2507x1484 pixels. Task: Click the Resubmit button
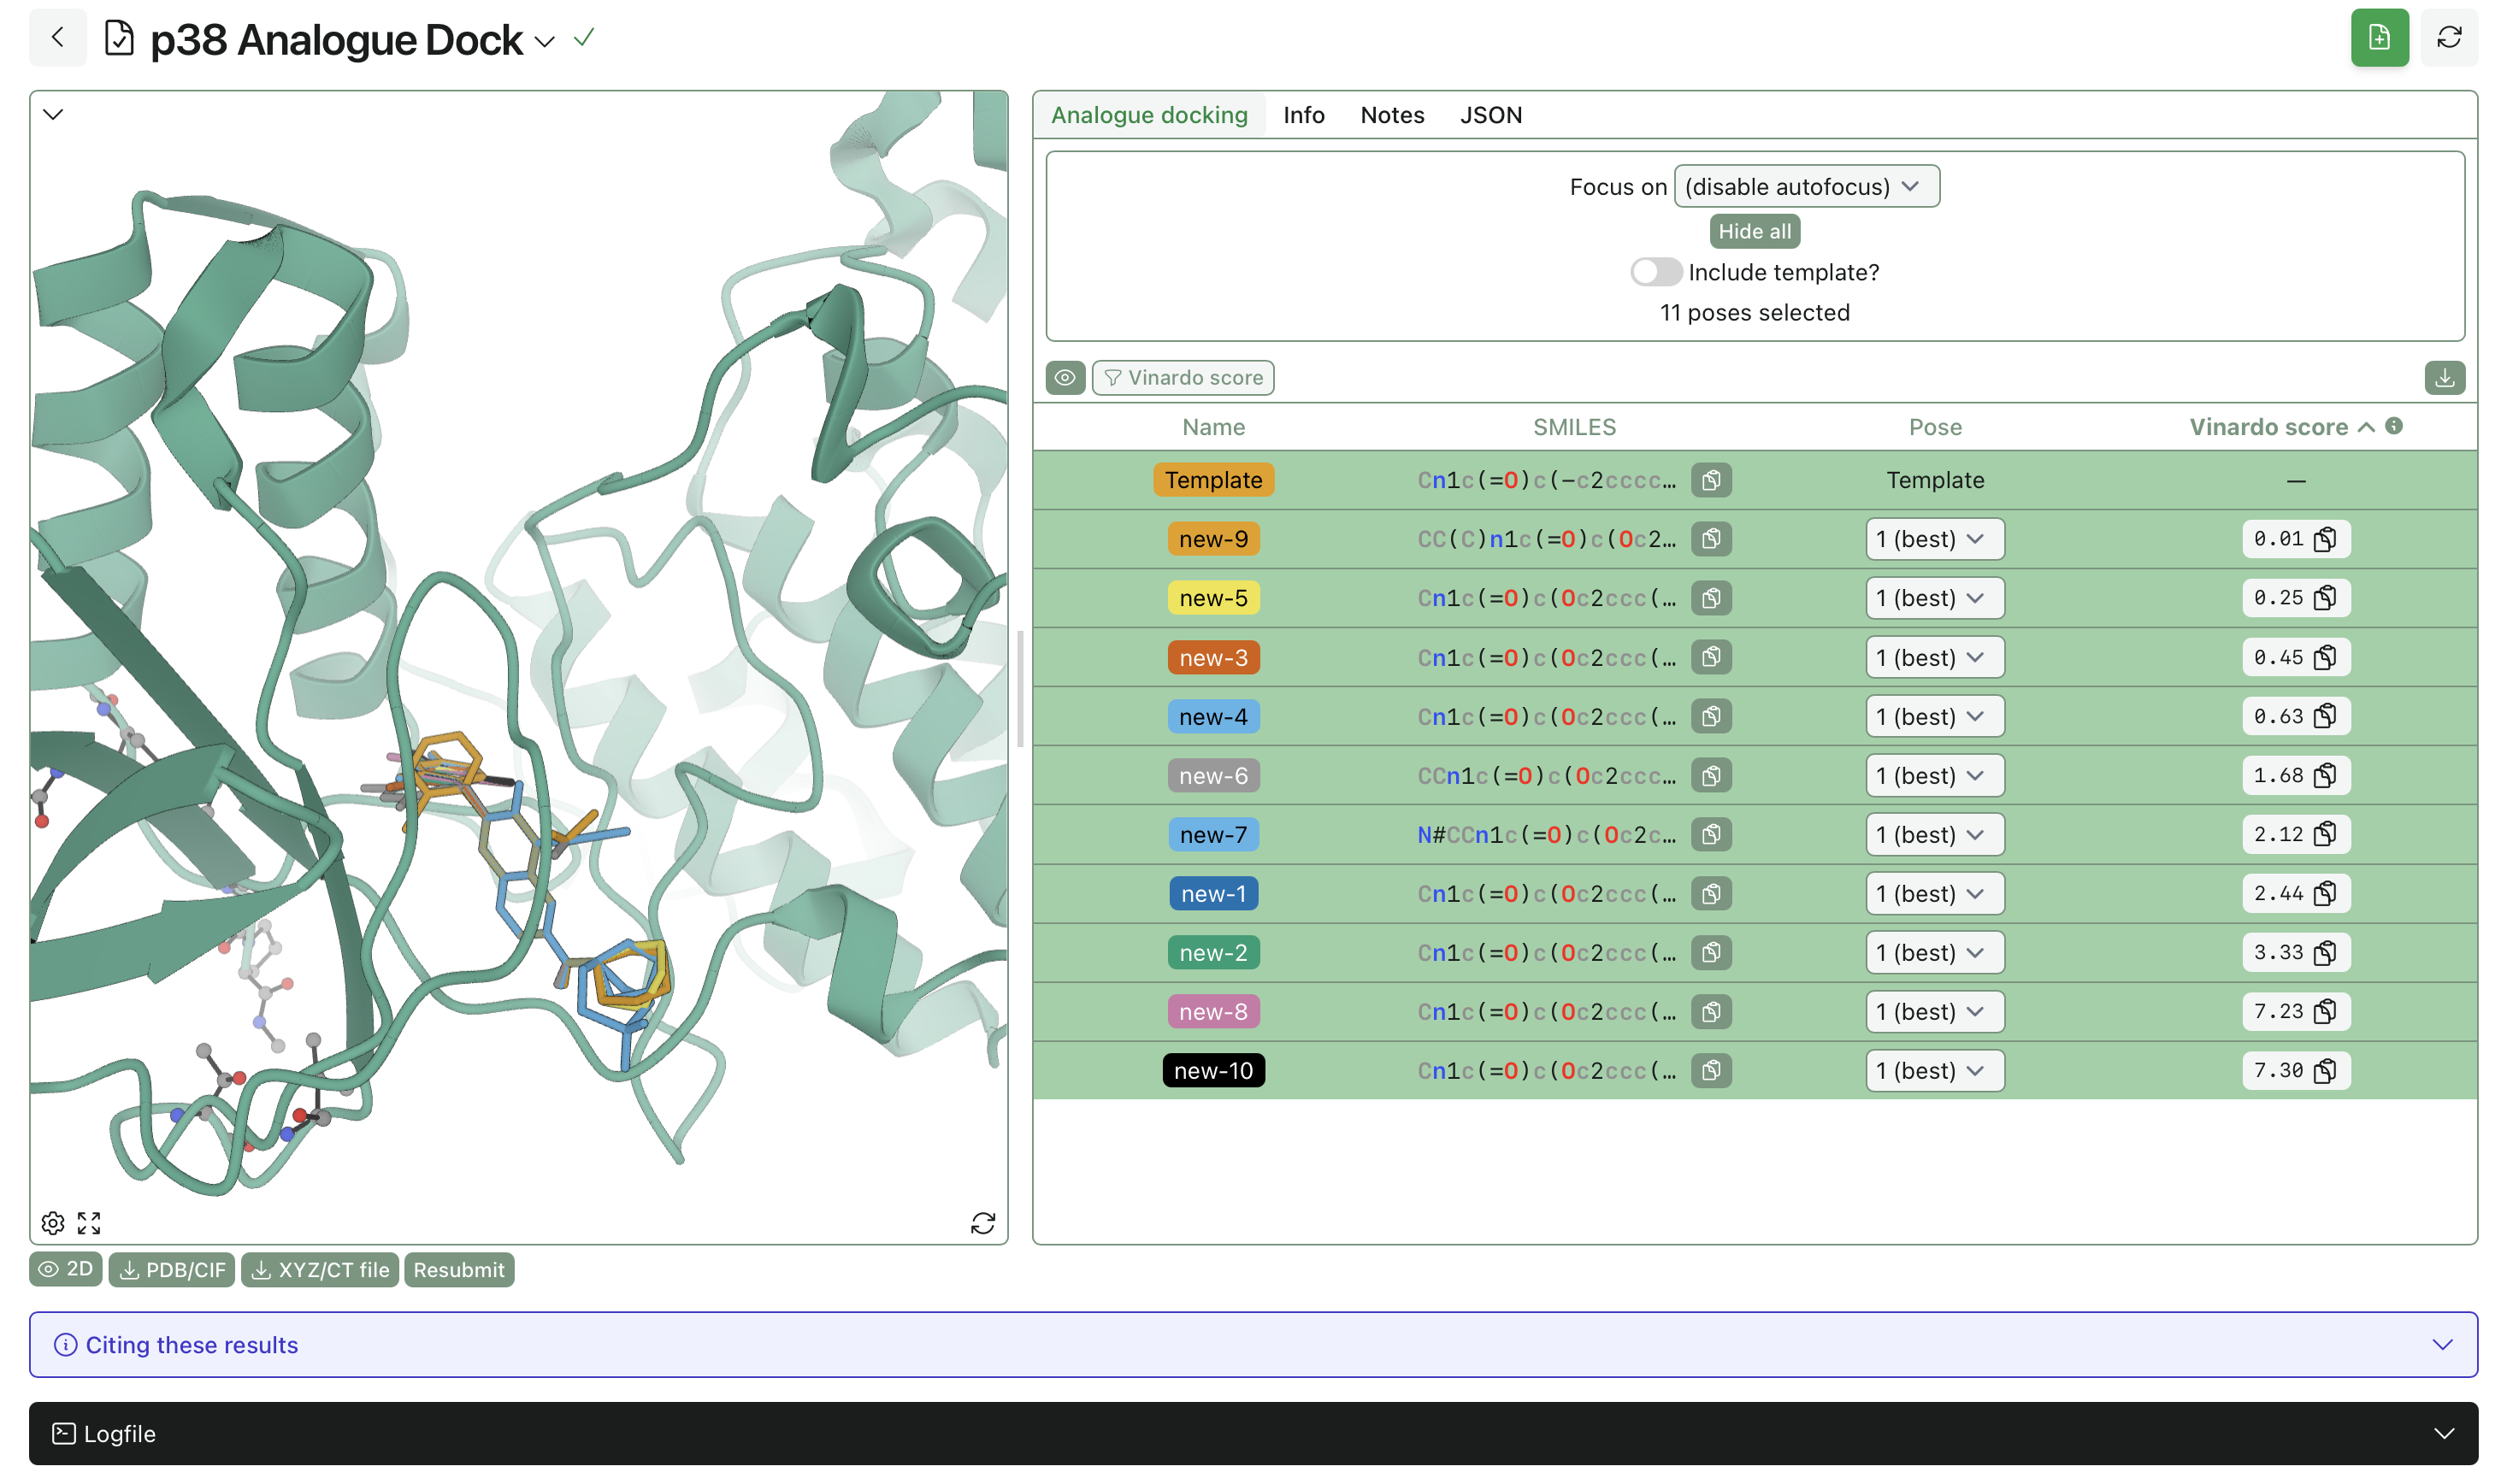tap(459, 1269)
